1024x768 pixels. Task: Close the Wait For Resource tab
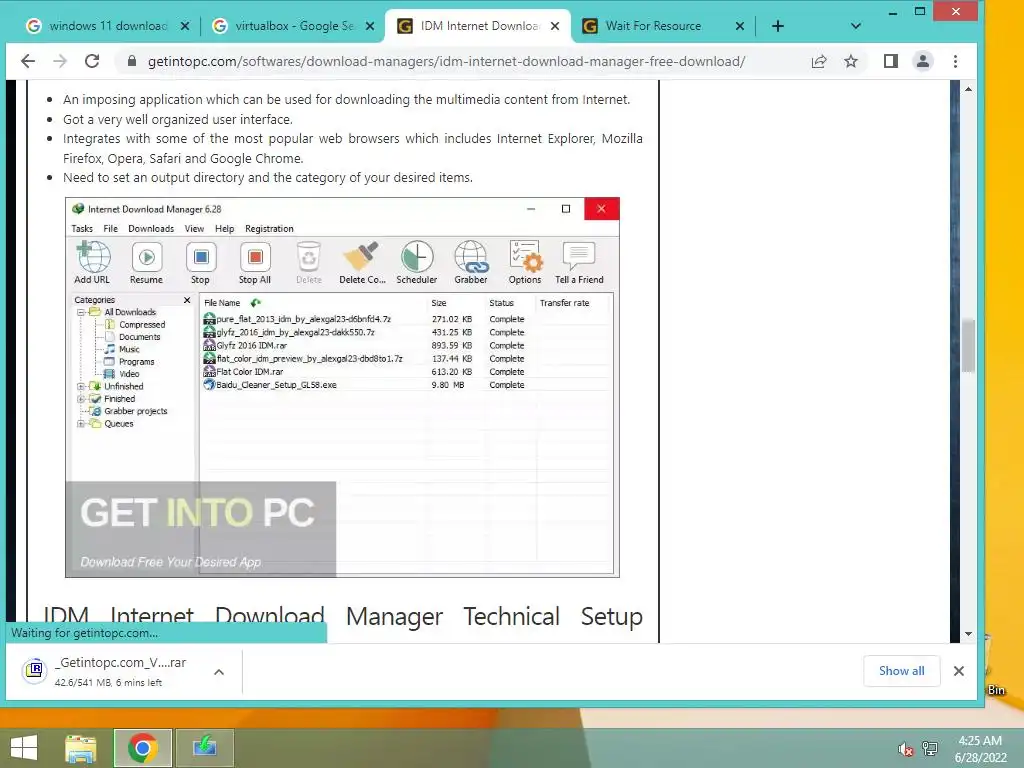(739, 26)
